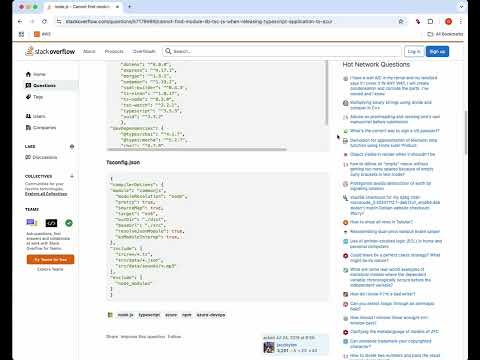Click the Labs info icon

point(72,146)
